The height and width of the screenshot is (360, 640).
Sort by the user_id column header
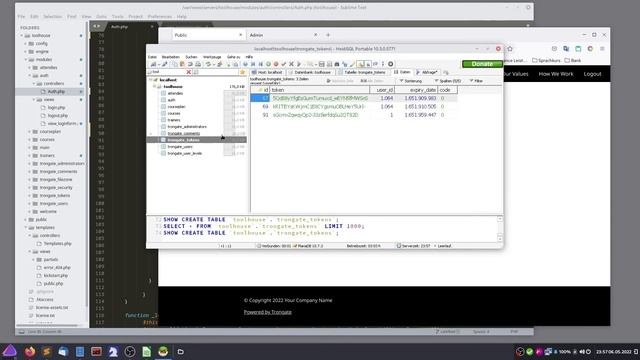(x=382, y=90)
